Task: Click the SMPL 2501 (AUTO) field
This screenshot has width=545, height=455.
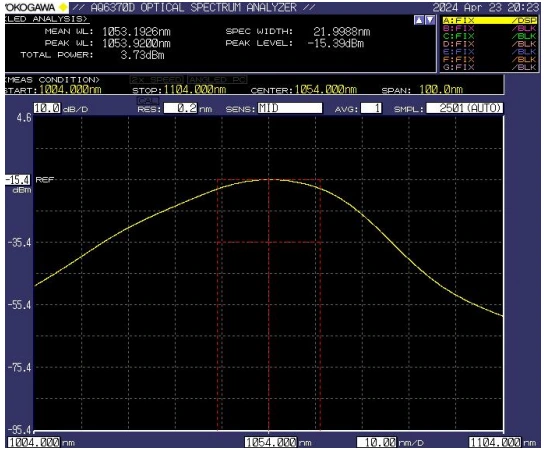Action: pos(465,108)
